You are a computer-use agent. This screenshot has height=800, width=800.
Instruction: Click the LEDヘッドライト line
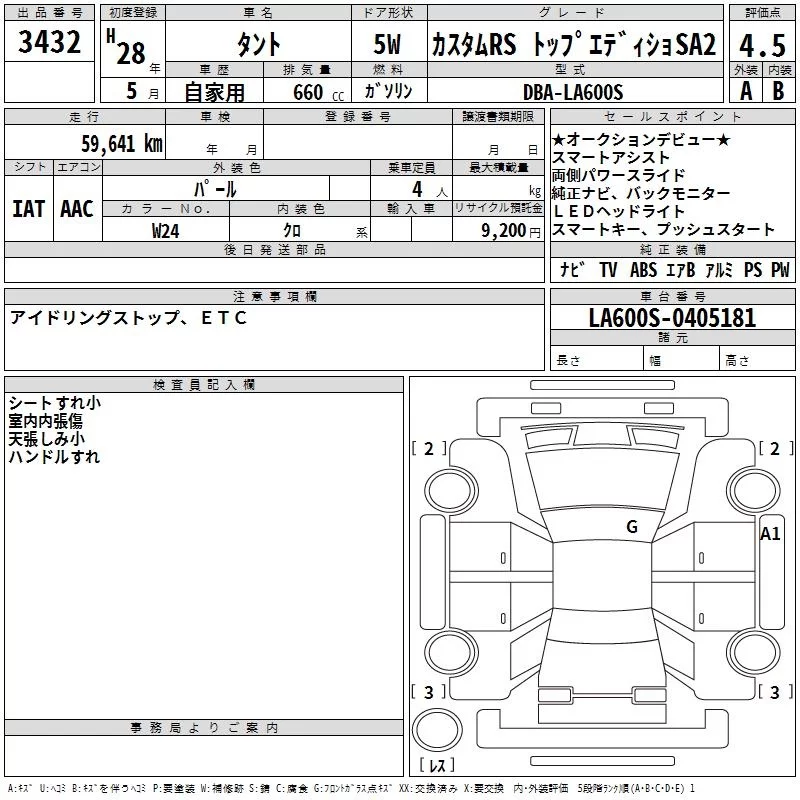[618, 211]
